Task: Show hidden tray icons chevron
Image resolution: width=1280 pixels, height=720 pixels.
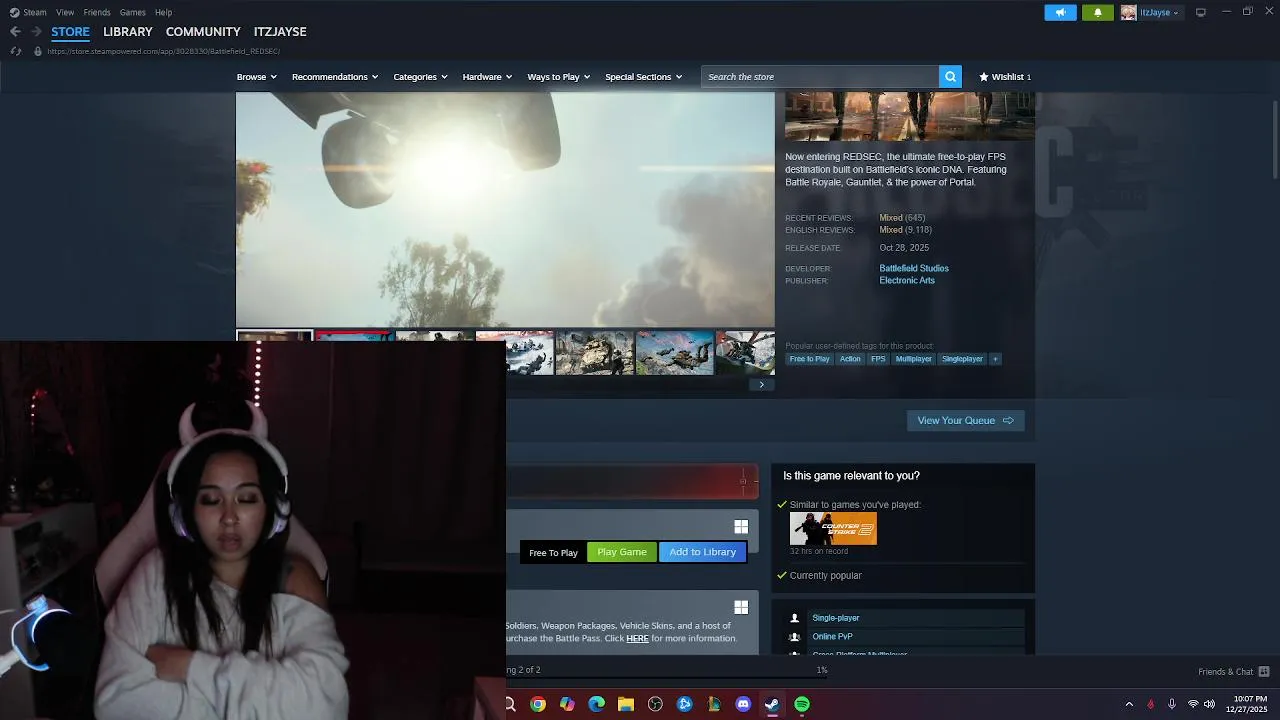Action: (1129, 704)
